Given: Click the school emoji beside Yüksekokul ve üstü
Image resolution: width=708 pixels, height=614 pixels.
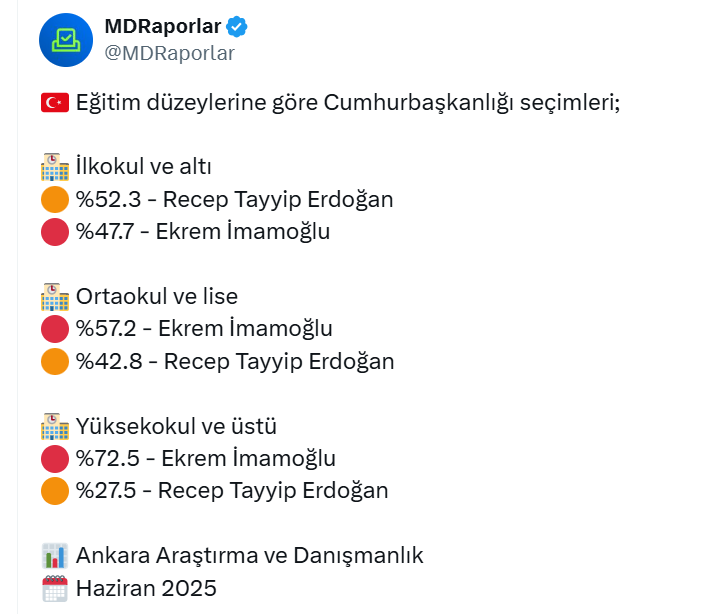Looking at the screenshot, I should click(x=55, y=426).
